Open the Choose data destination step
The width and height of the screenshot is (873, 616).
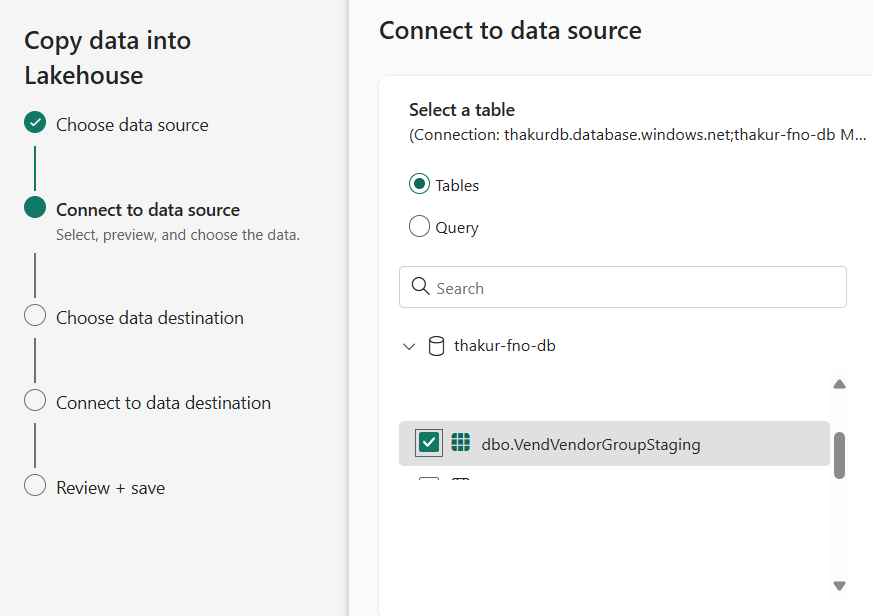click(150, 318)
